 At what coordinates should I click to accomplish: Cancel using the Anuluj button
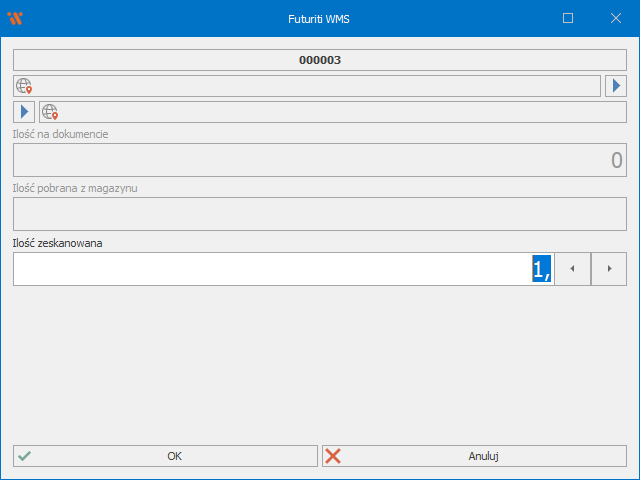[474, 456]
